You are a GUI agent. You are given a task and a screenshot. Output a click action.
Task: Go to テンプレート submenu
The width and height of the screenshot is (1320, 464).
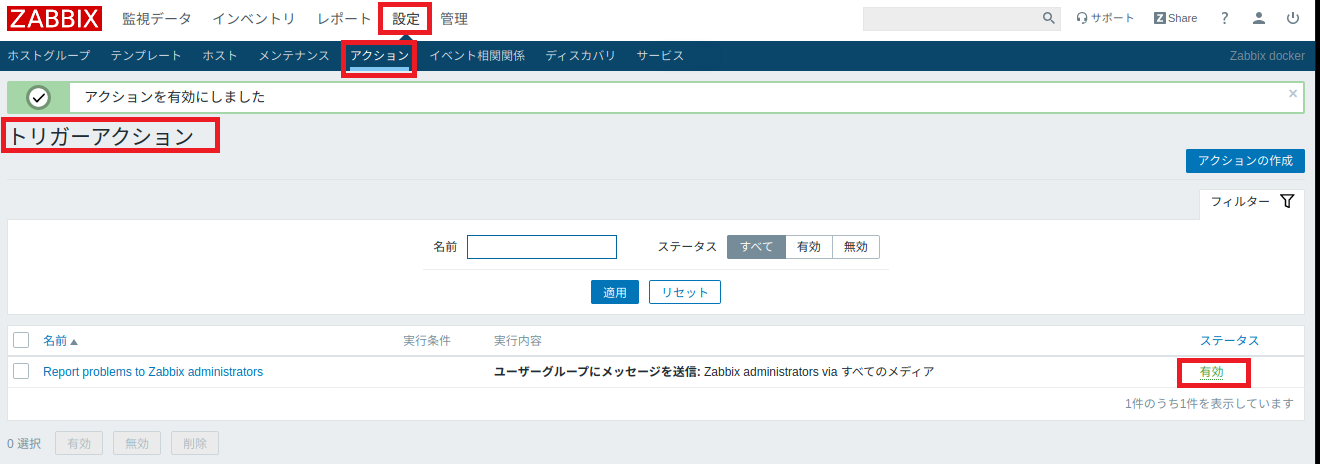(x=146, y=56)
